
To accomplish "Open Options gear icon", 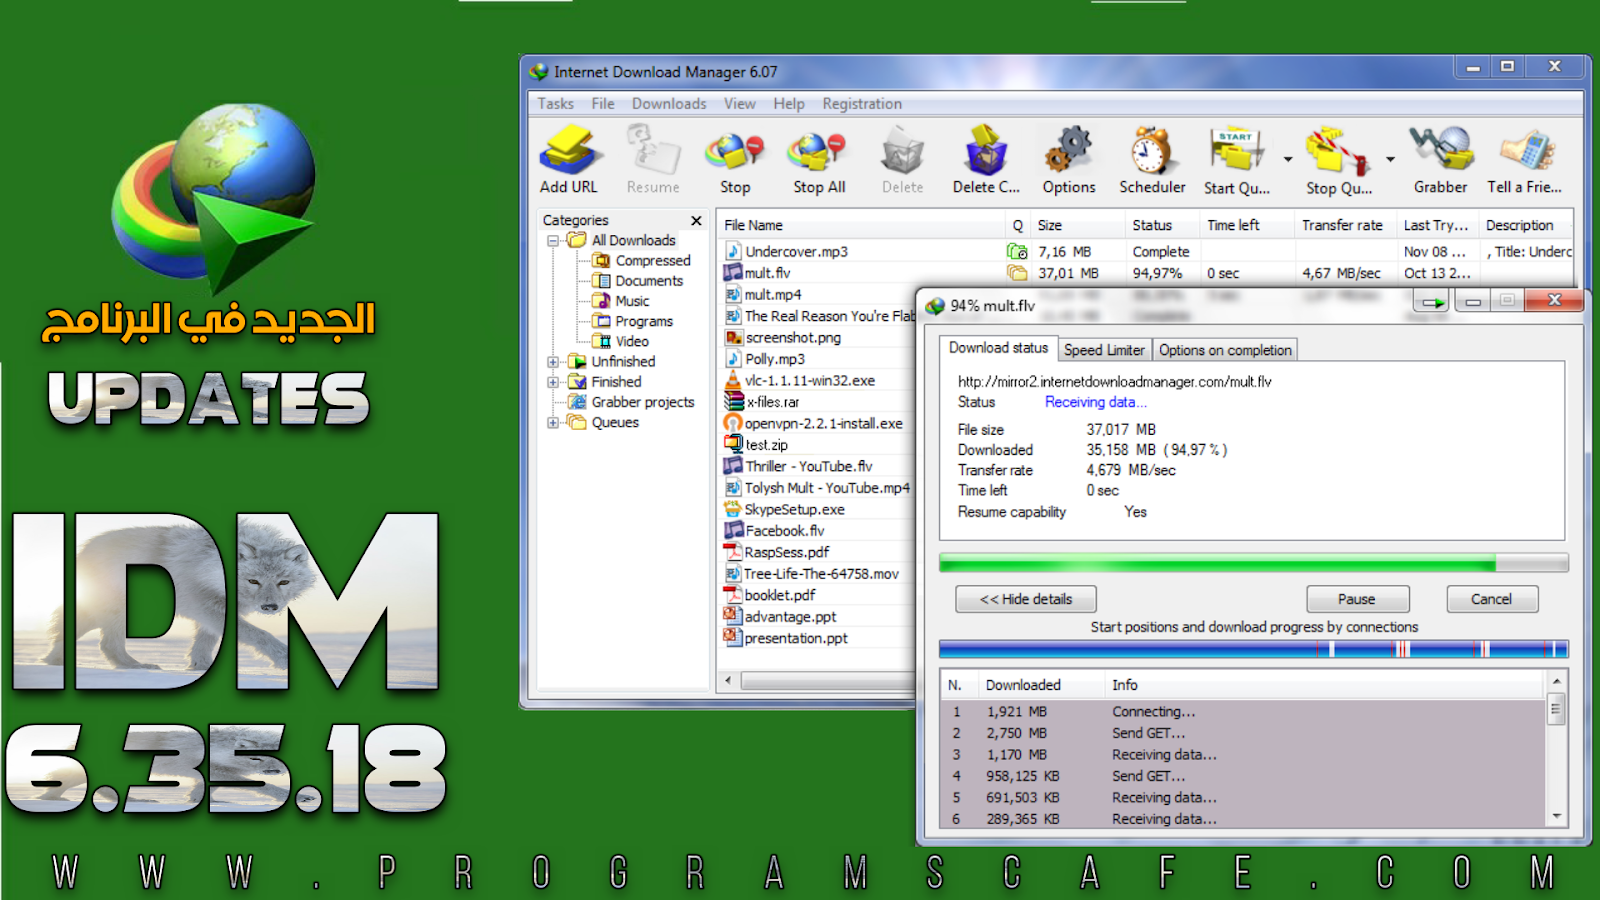I will tap(1069, 160).
